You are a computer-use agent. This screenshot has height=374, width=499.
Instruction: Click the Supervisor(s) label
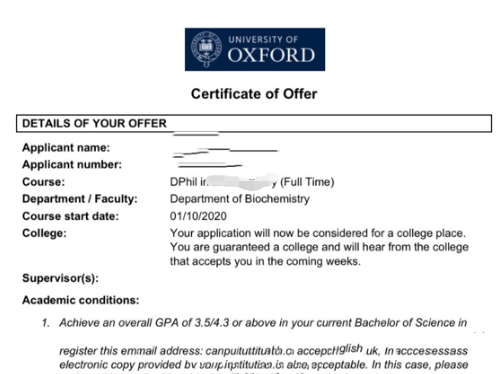tap(60, 278)
